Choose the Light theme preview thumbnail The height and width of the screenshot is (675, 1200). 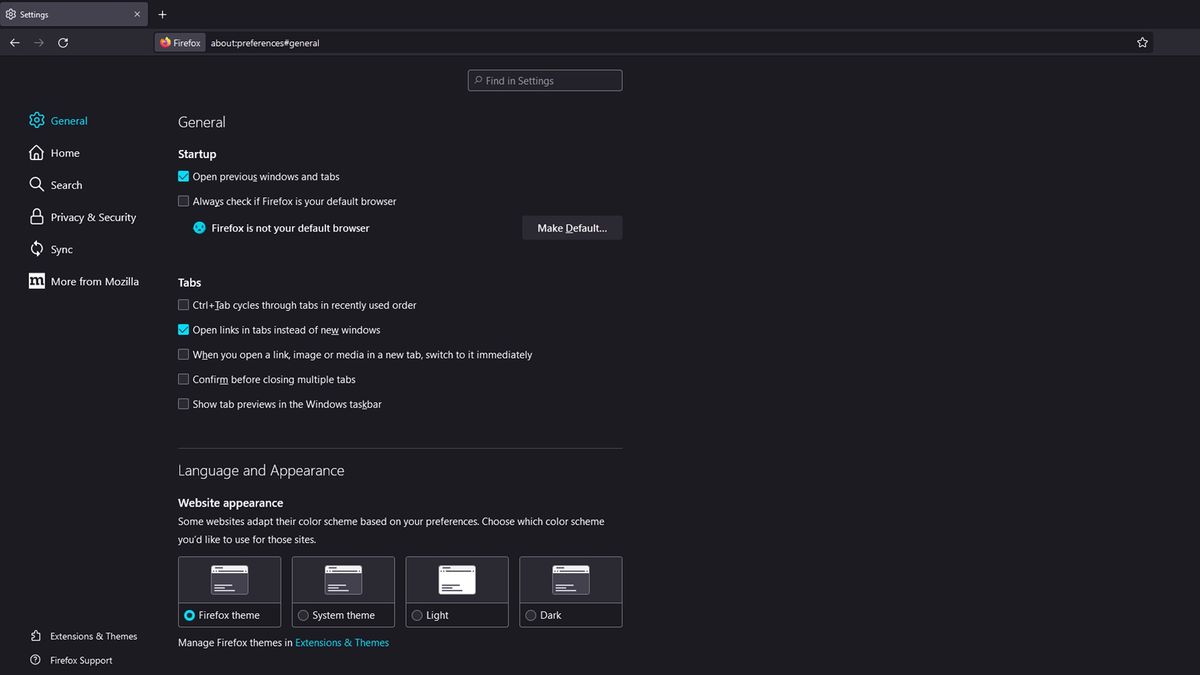457,580
